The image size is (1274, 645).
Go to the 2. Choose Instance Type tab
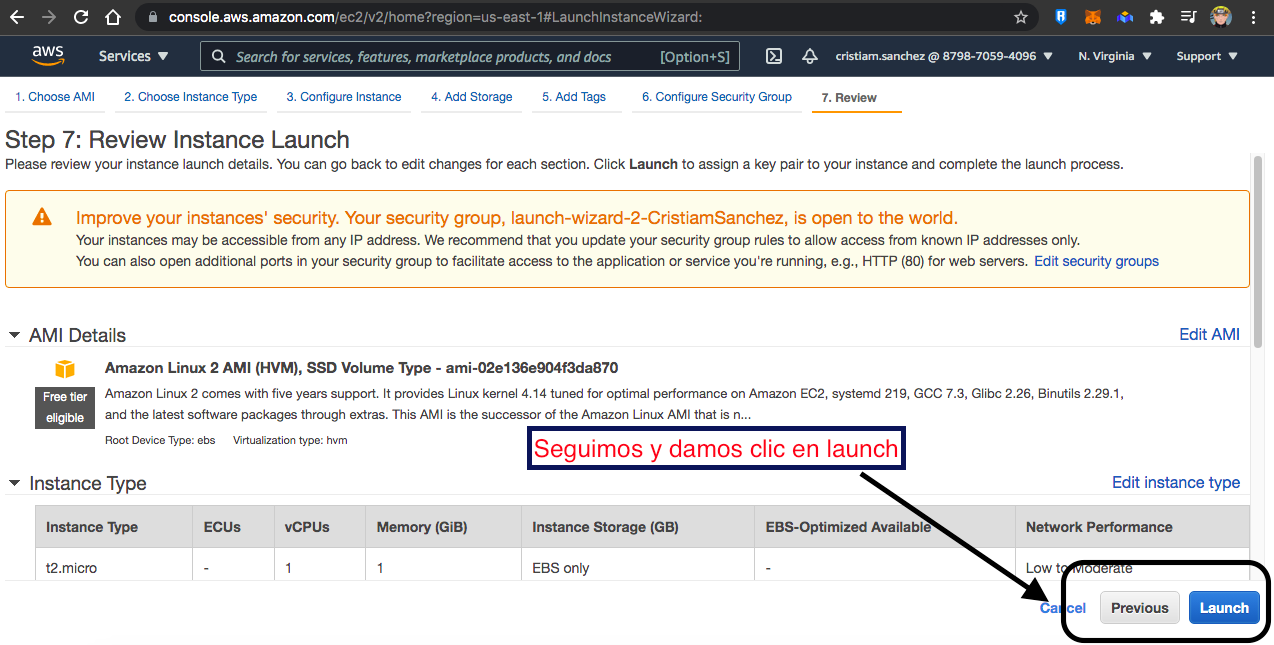pos(190,97)
